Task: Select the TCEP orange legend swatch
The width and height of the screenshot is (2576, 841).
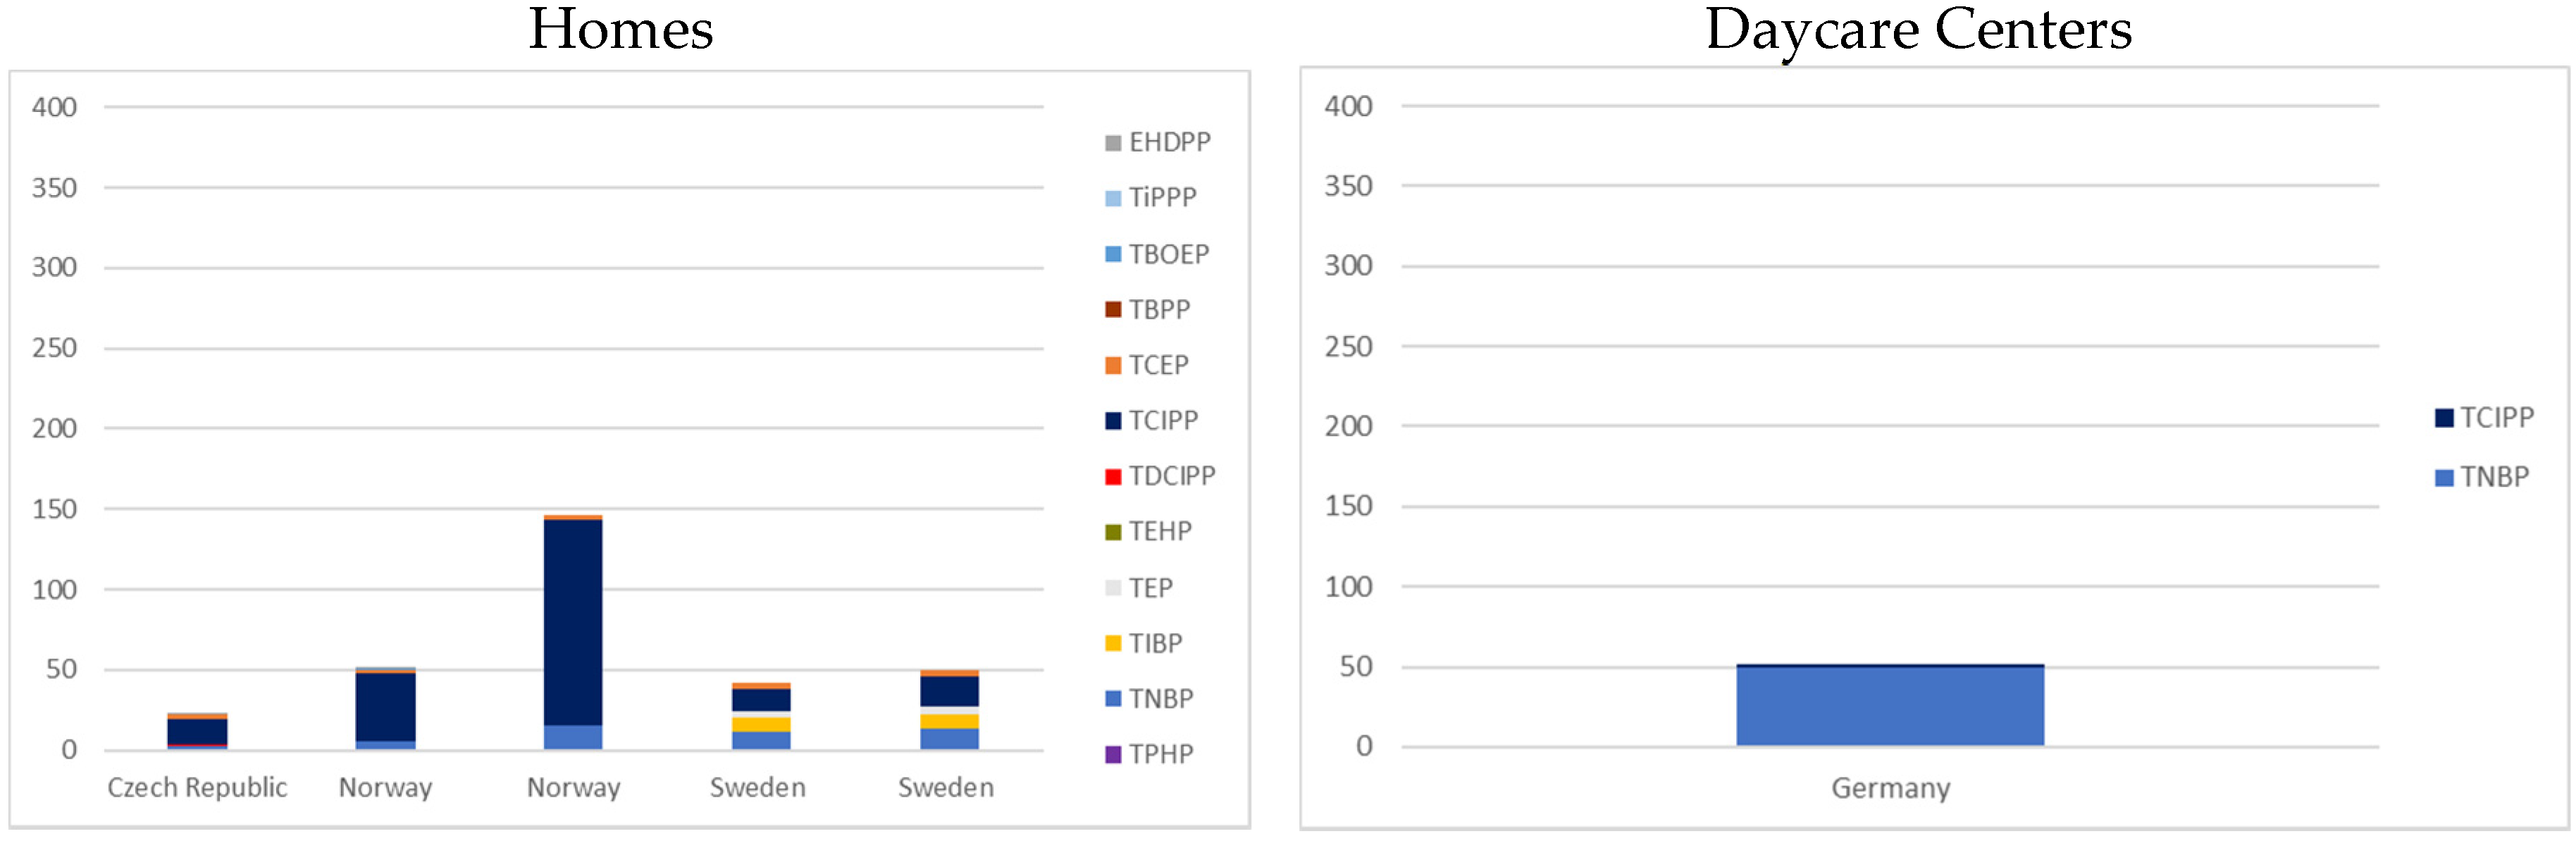Action: (1112, 366)
